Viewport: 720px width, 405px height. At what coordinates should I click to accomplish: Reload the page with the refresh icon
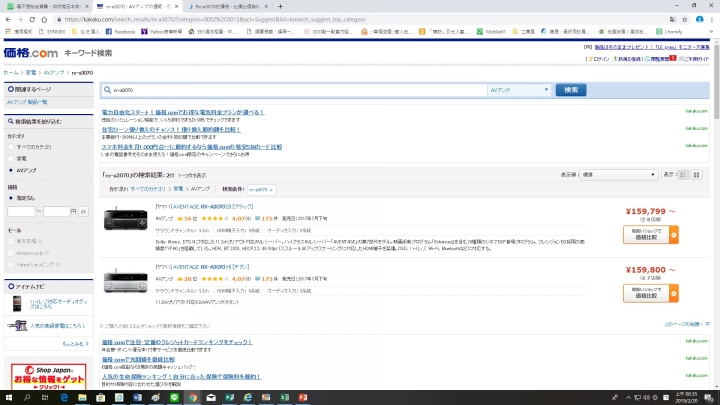tap(32, 19)
